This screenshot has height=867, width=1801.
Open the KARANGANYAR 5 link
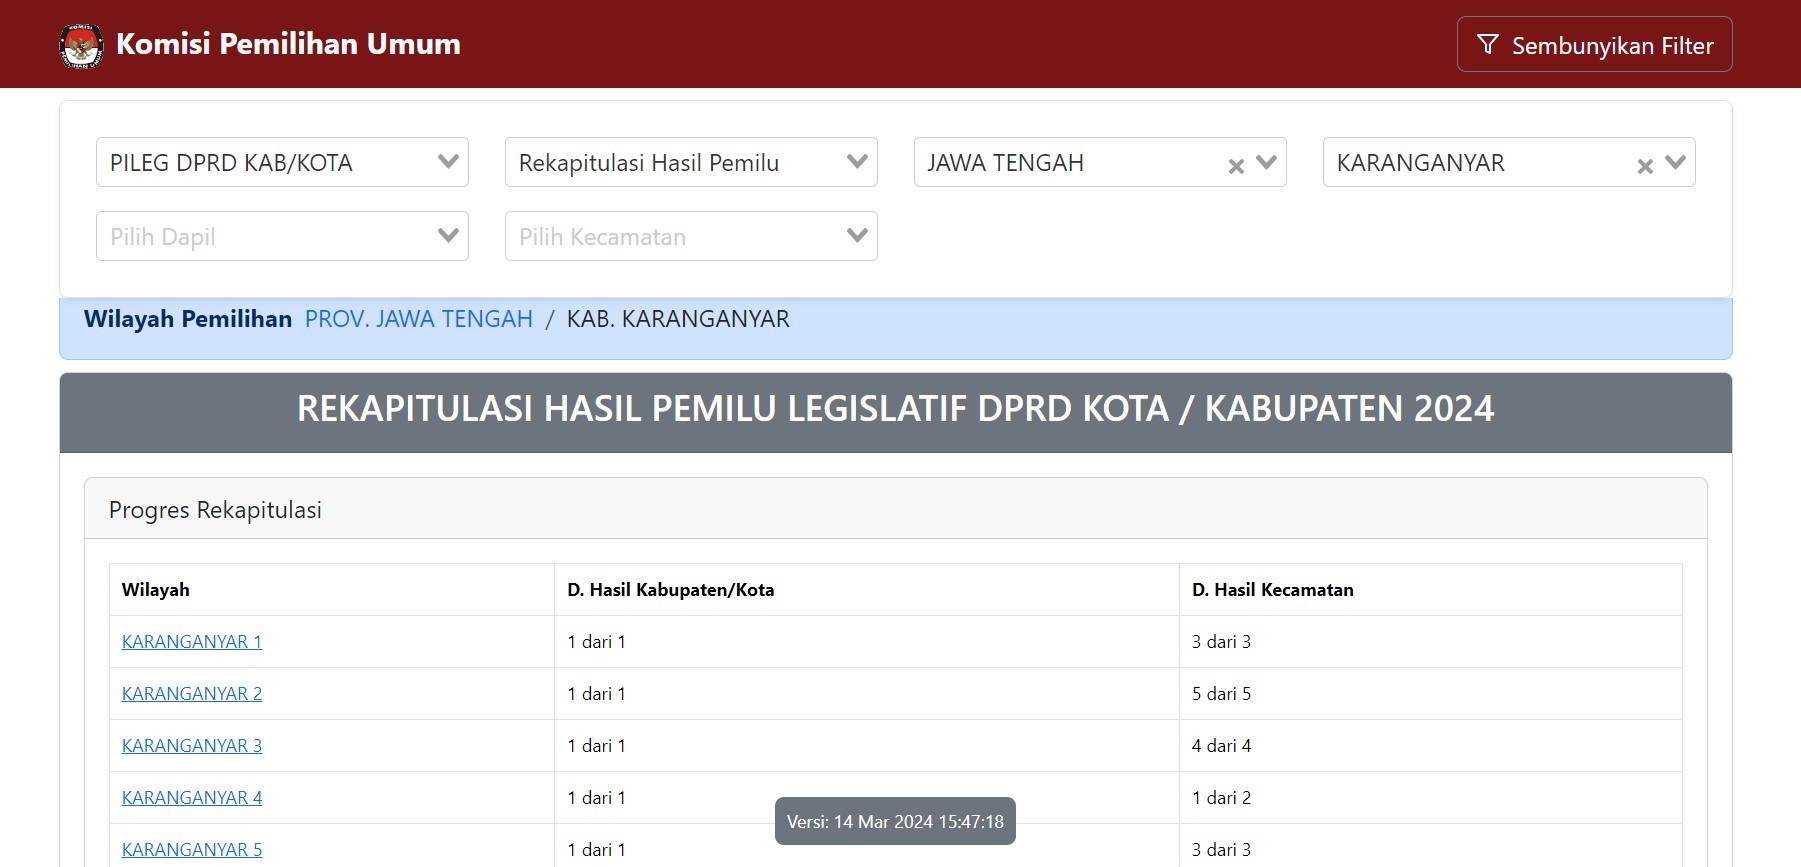pos(192,850)
